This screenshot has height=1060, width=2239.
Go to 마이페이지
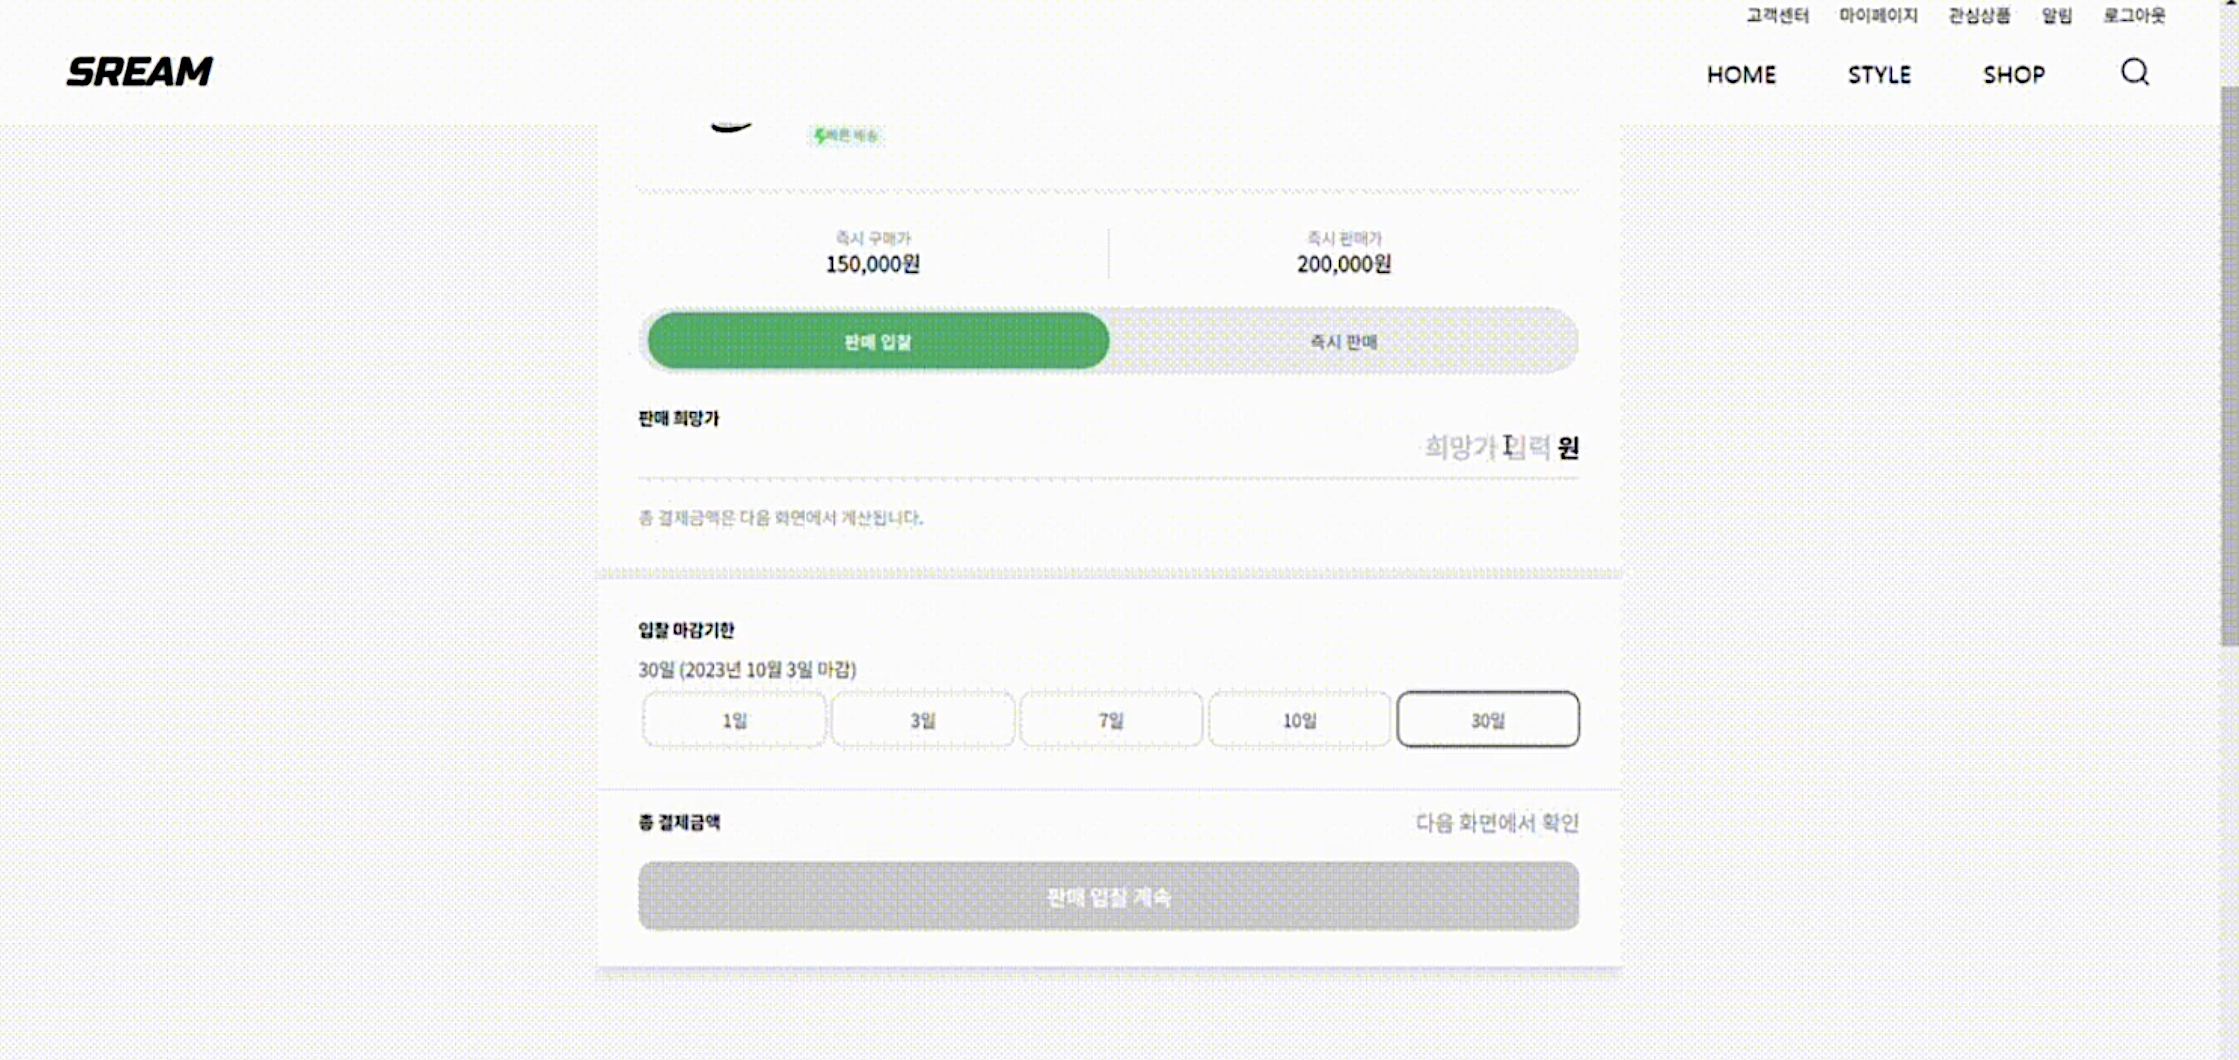(1878, 16)
